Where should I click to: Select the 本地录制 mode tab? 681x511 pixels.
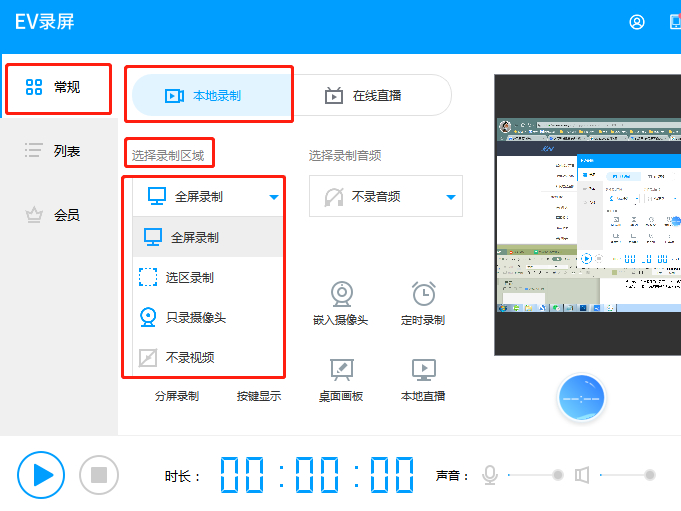coord(212,96)
